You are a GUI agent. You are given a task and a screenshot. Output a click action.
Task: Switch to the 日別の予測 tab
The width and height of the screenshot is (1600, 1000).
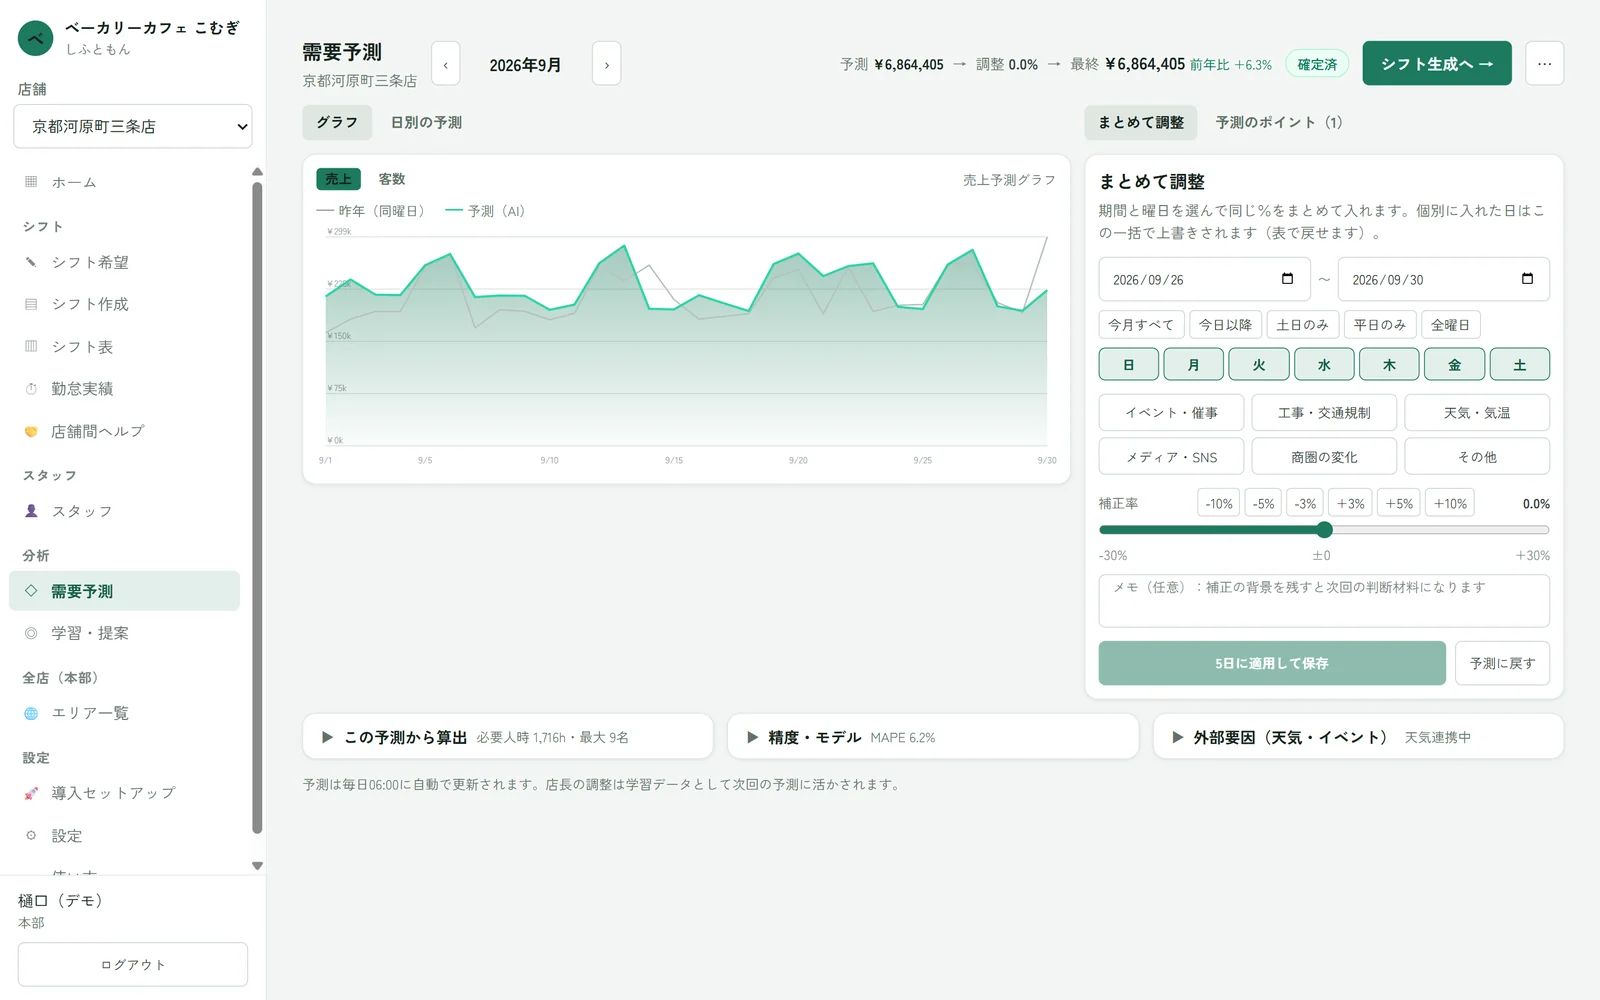[426, 122]
